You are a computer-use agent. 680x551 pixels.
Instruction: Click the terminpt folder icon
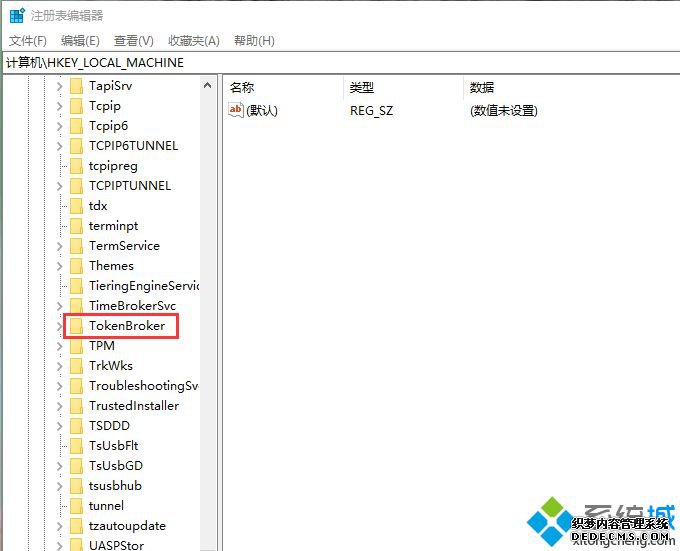[x=76, y=225]
